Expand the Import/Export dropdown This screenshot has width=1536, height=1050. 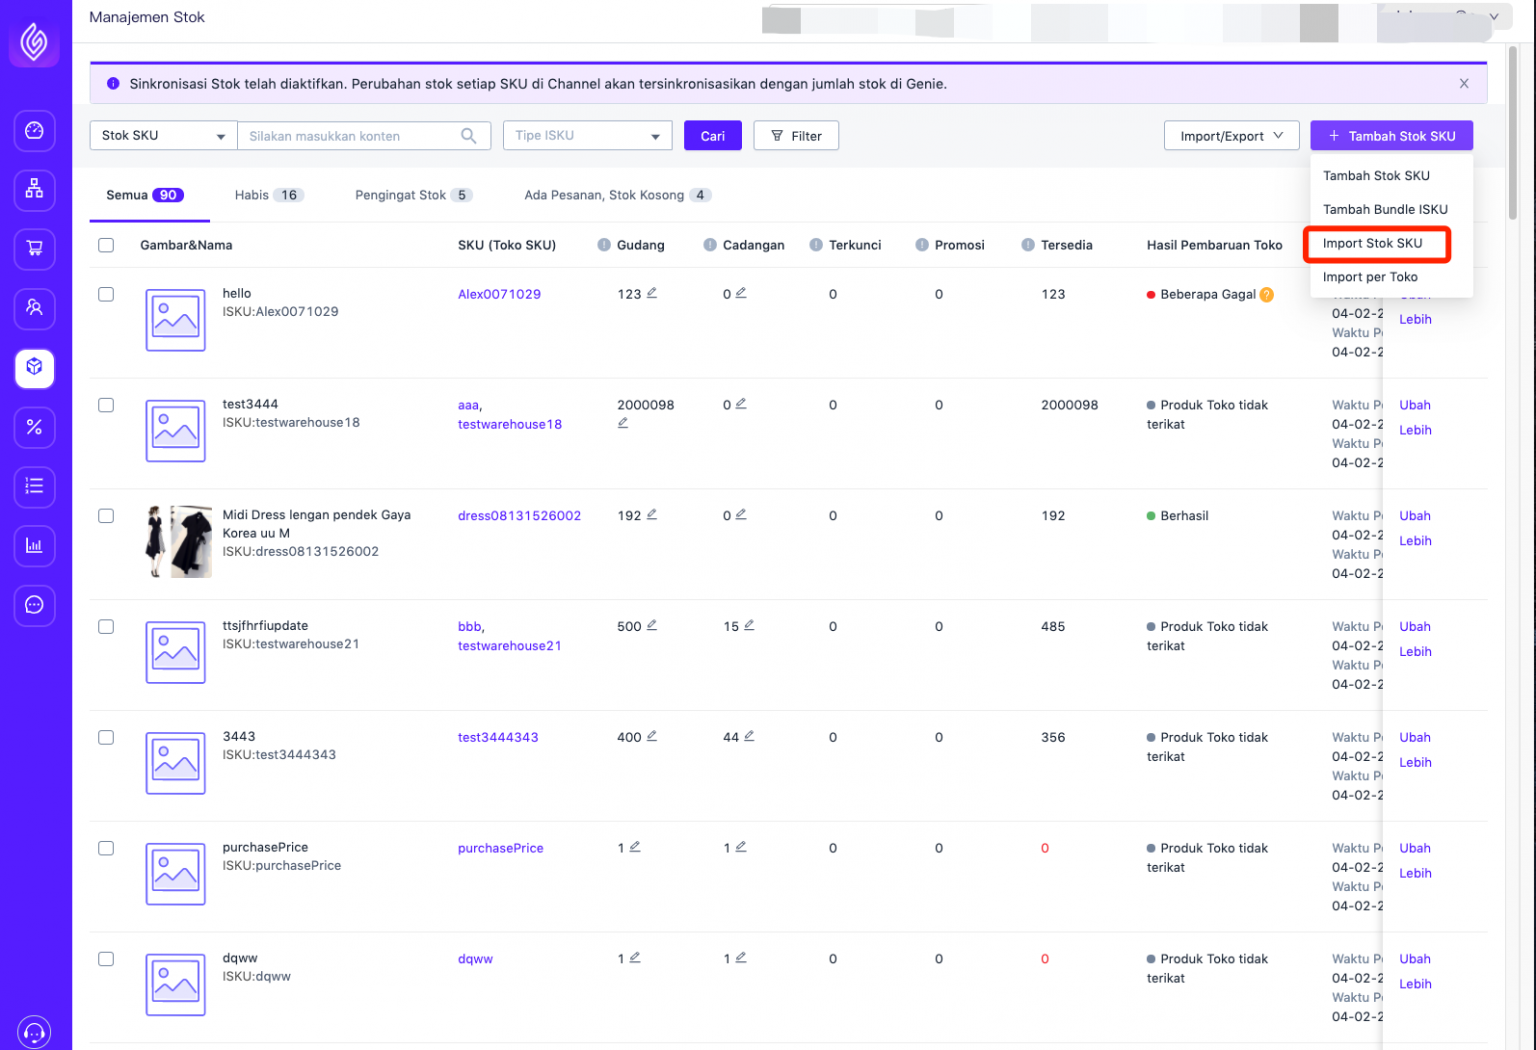tap(1231, 136)
